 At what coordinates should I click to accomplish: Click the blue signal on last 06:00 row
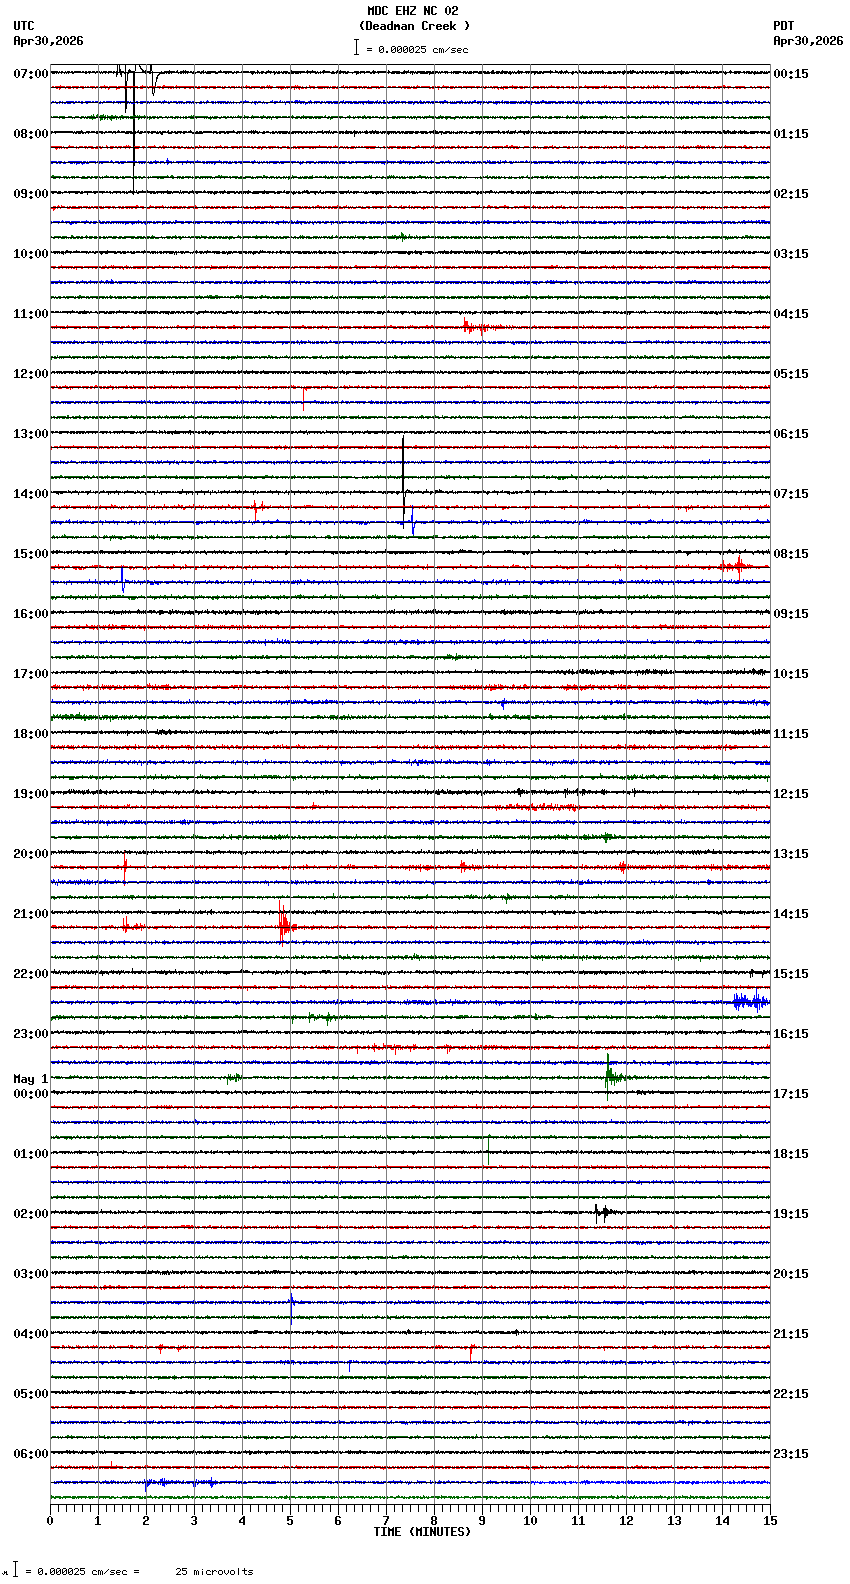(x=180, y=1482)
